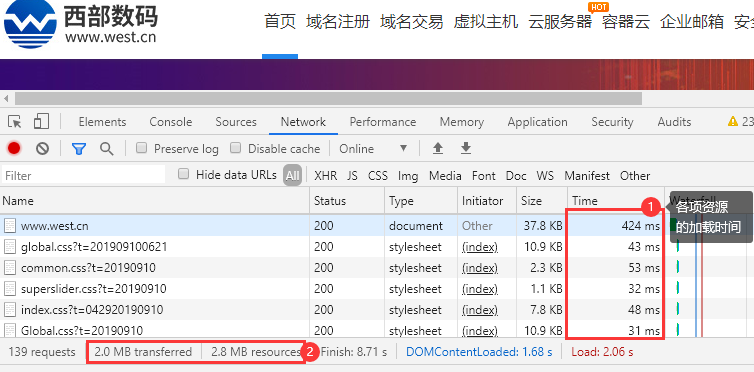Image resolution: width=754 pixels, height=372 pixels.
Task: Stop recording with the red record button
Action: (14, 149)
